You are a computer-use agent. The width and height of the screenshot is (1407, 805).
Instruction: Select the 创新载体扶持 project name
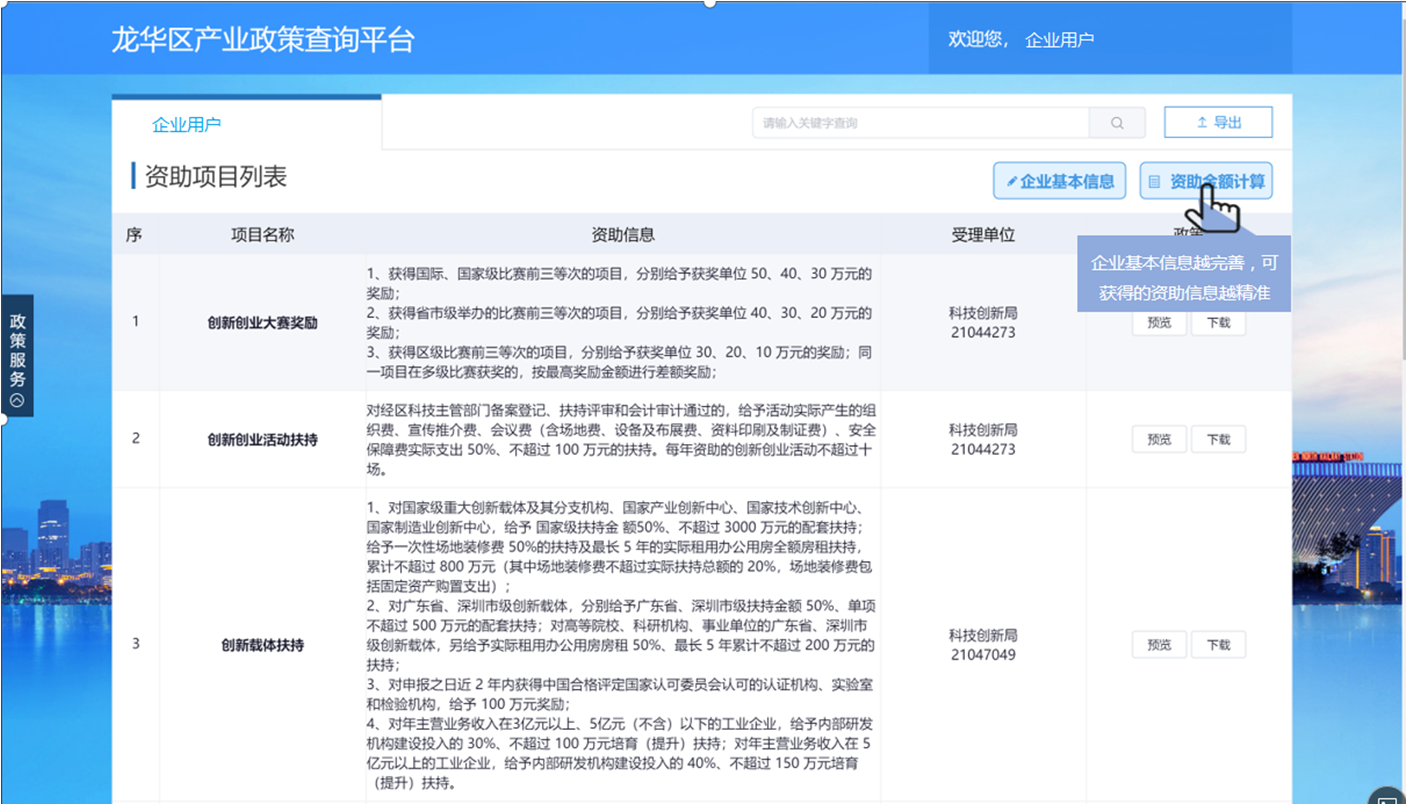click(x=262, y=645)
